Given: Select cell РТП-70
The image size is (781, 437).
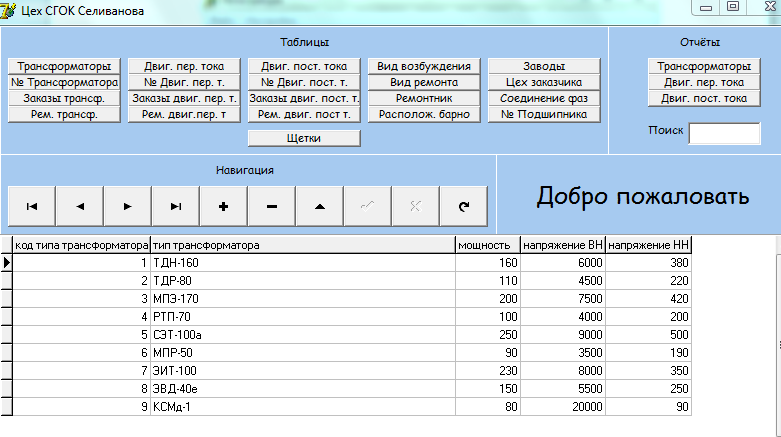Looking at the screenshot, I should tap(303, 316).
